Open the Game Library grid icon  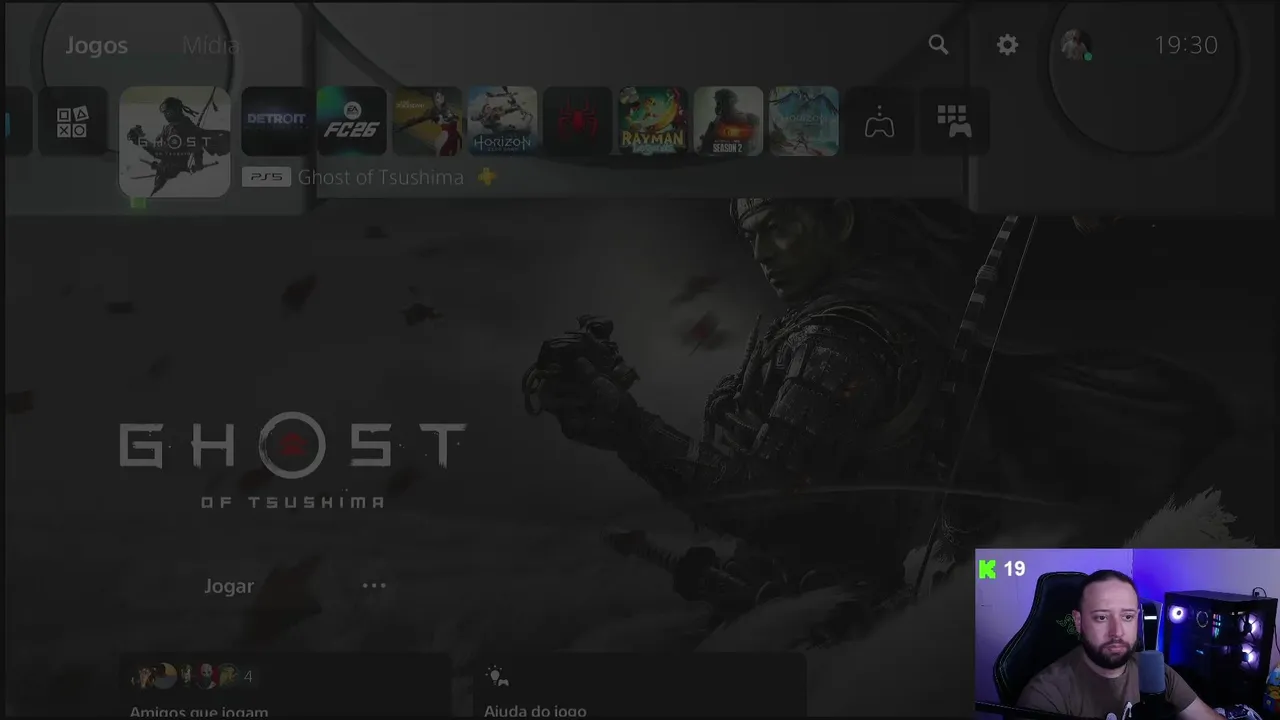[954, 122]
